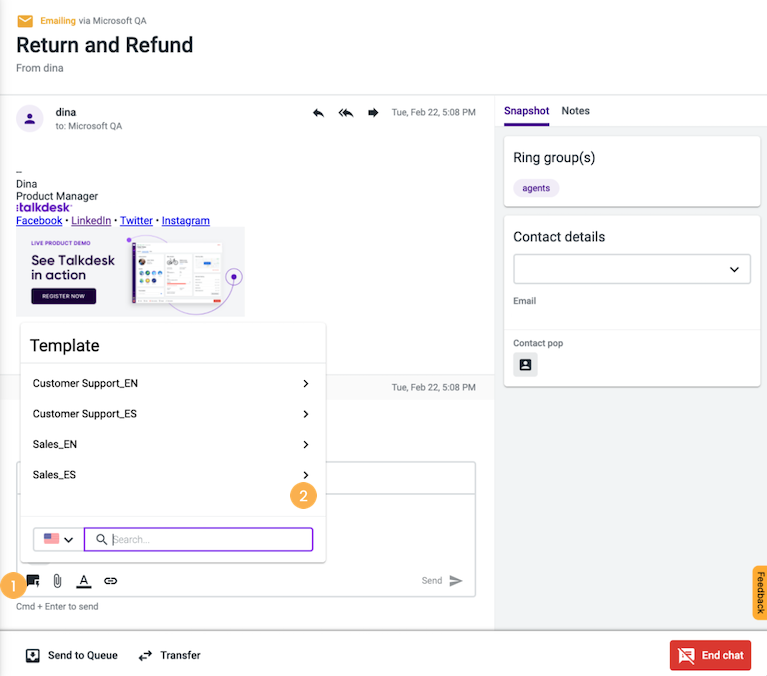Open the Facebook signature link

pyautogui.click(x=39, y=221)
